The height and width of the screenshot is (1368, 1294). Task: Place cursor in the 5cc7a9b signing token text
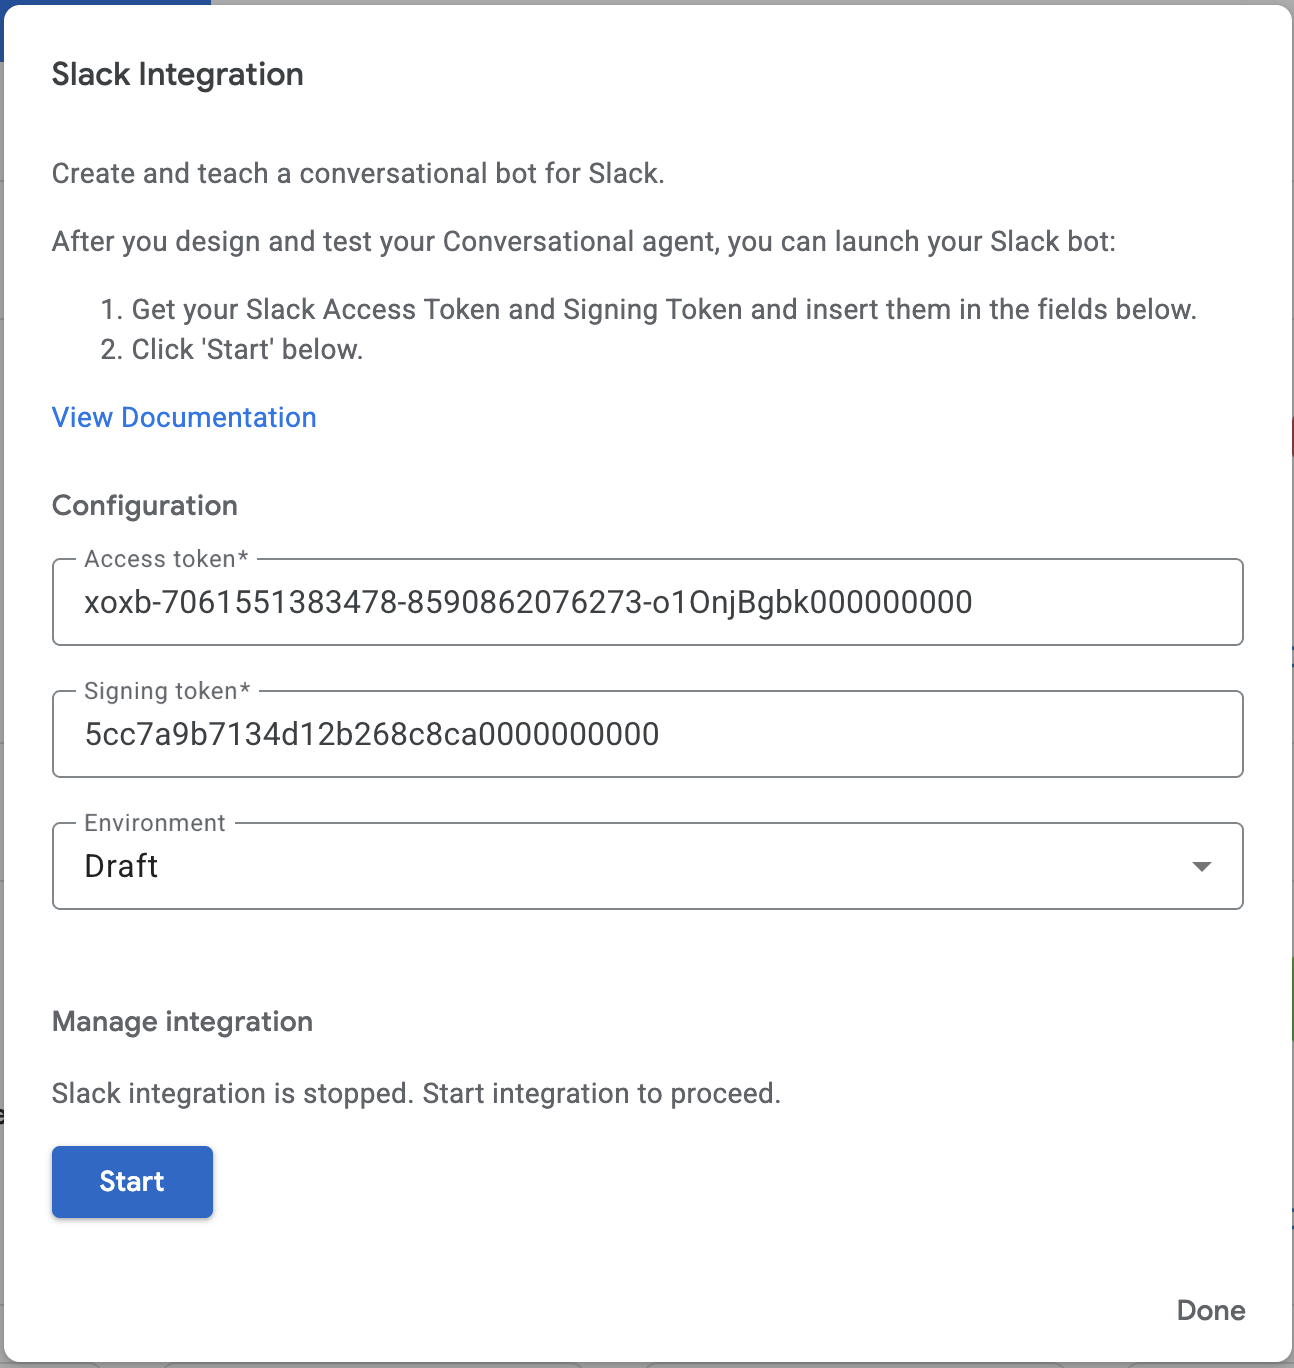(x=371, y=735)
